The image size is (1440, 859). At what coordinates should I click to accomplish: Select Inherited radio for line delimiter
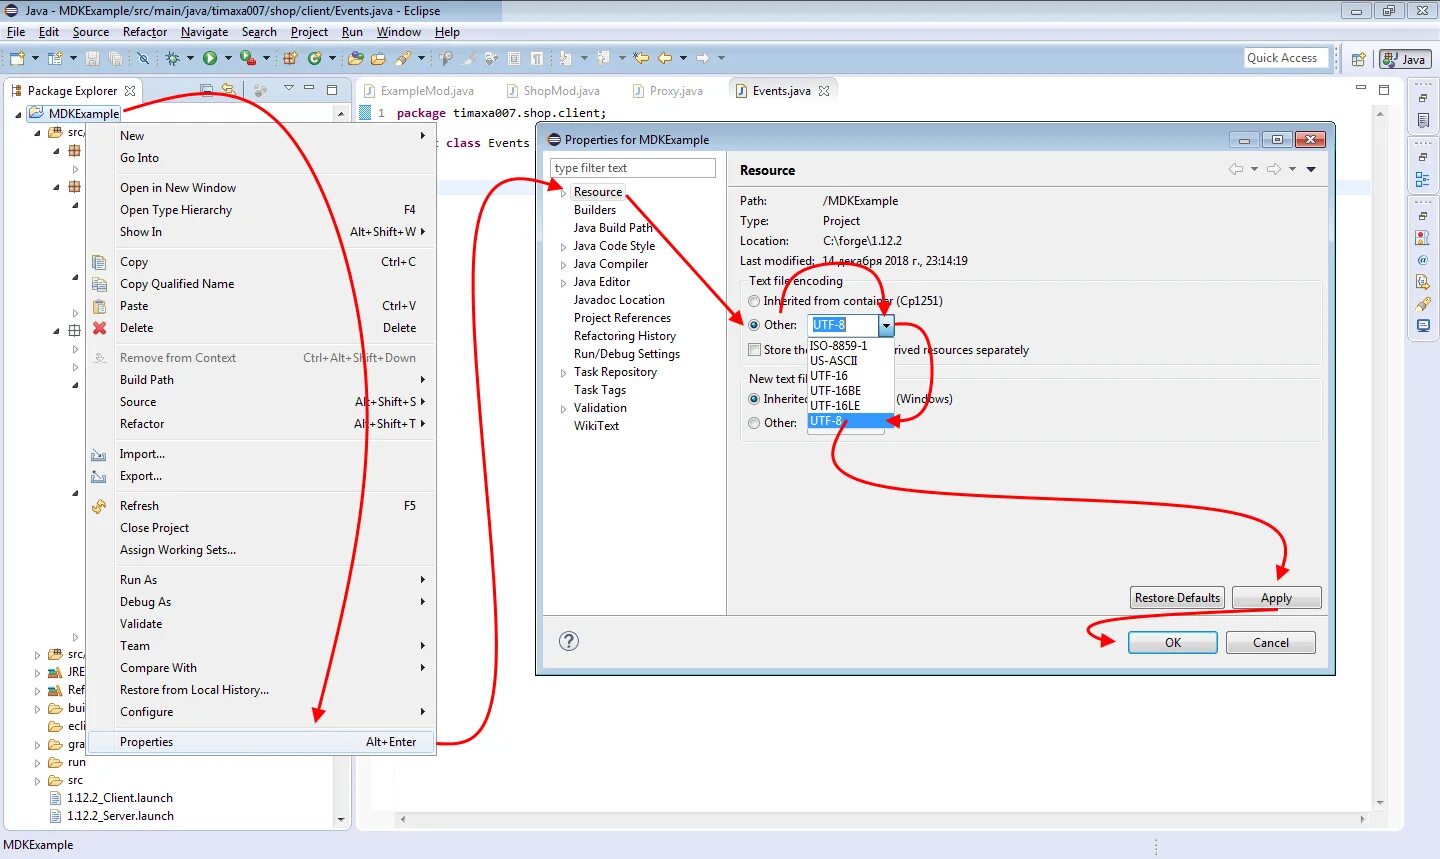754,399
